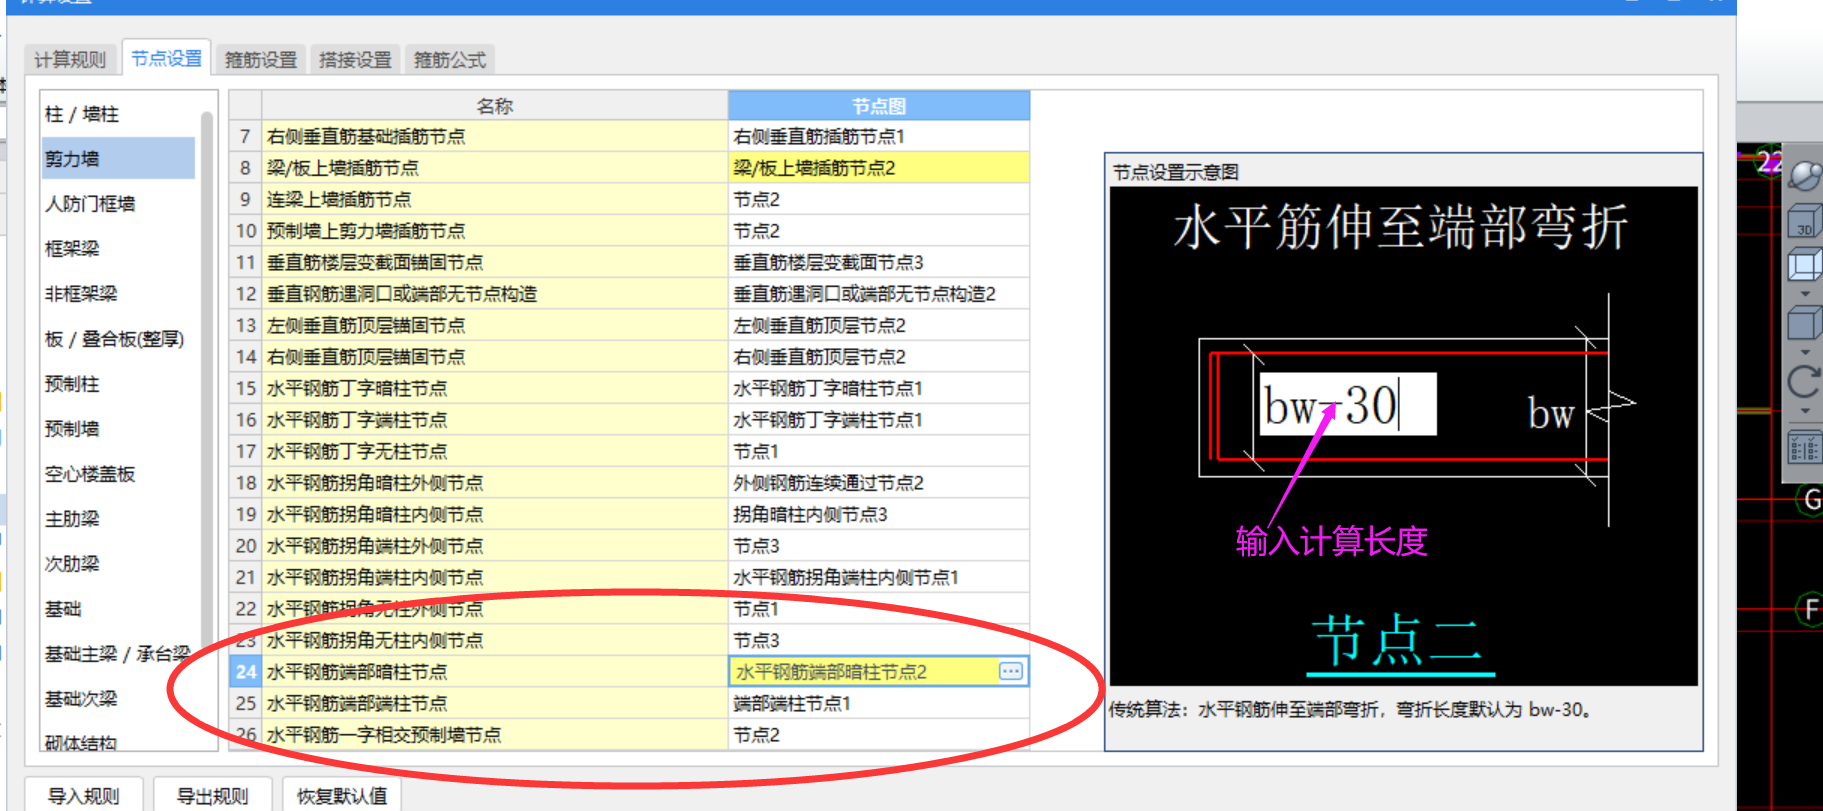This screenshot has height=811, width=1823.
Task: Select row 10 预制墙上剪力墙插筋节点
Action: pos(495,231)
